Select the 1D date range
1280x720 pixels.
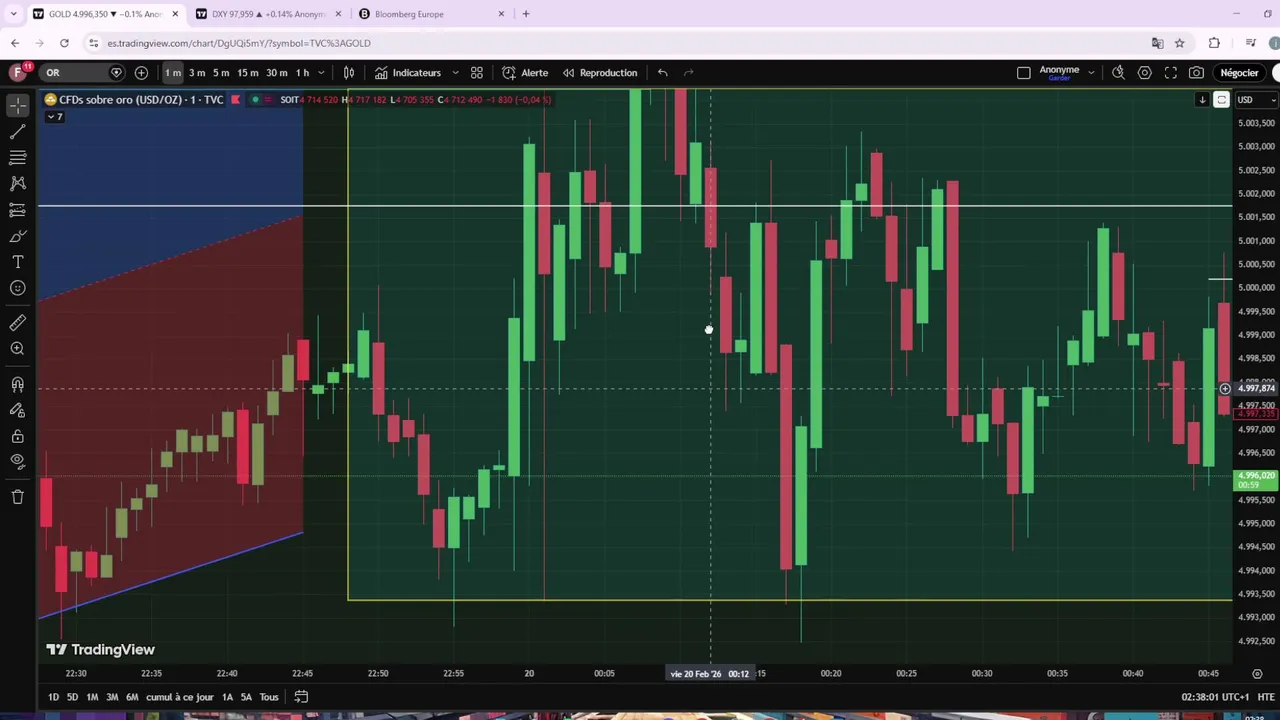[x=53, y=697]
